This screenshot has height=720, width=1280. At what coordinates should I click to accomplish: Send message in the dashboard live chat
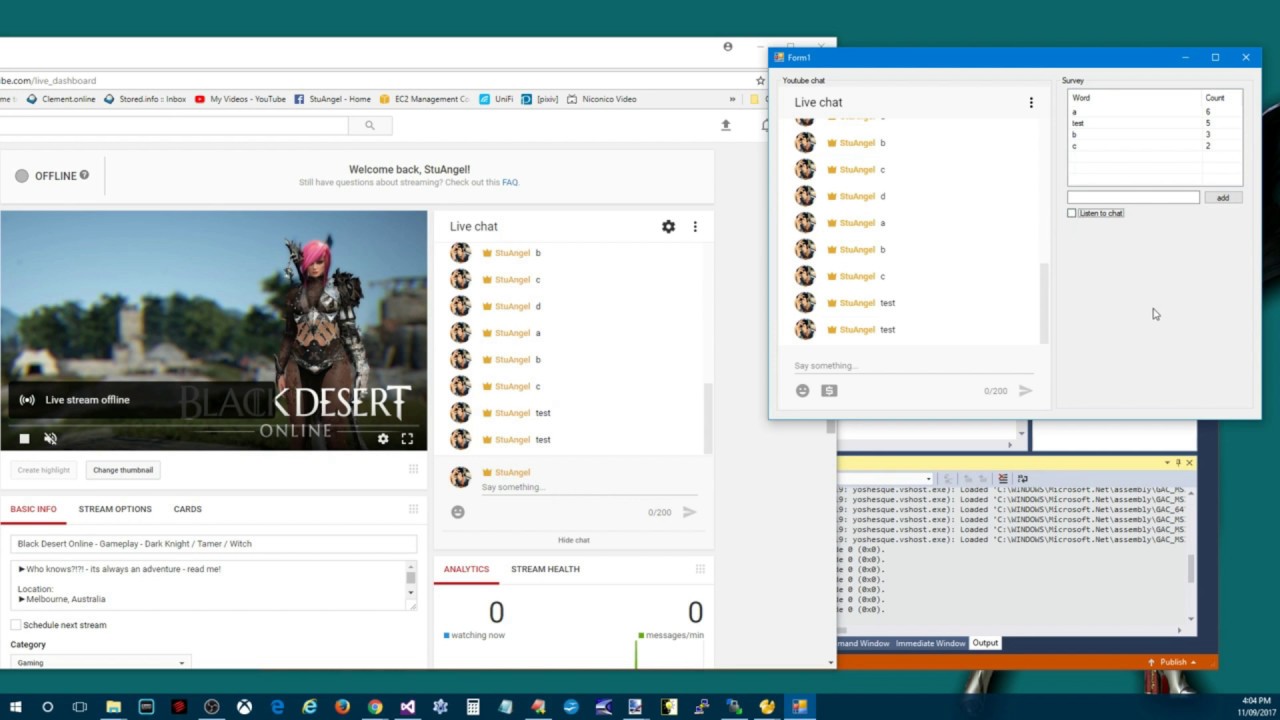point(689,512)
